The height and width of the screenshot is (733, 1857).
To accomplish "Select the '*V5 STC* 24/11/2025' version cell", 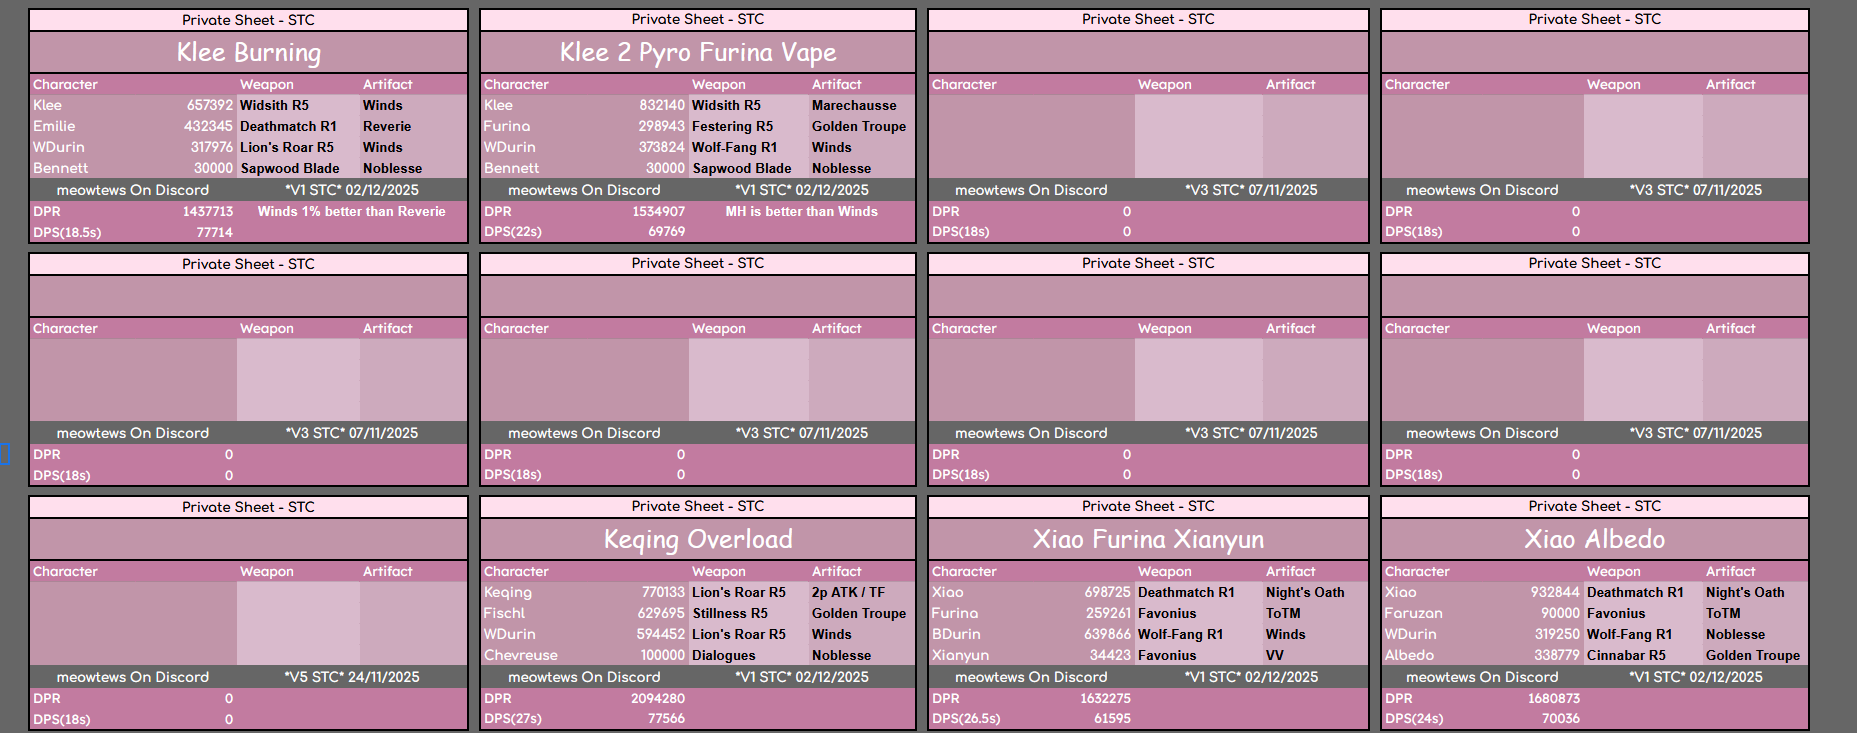I will click(x=352, y=677).
